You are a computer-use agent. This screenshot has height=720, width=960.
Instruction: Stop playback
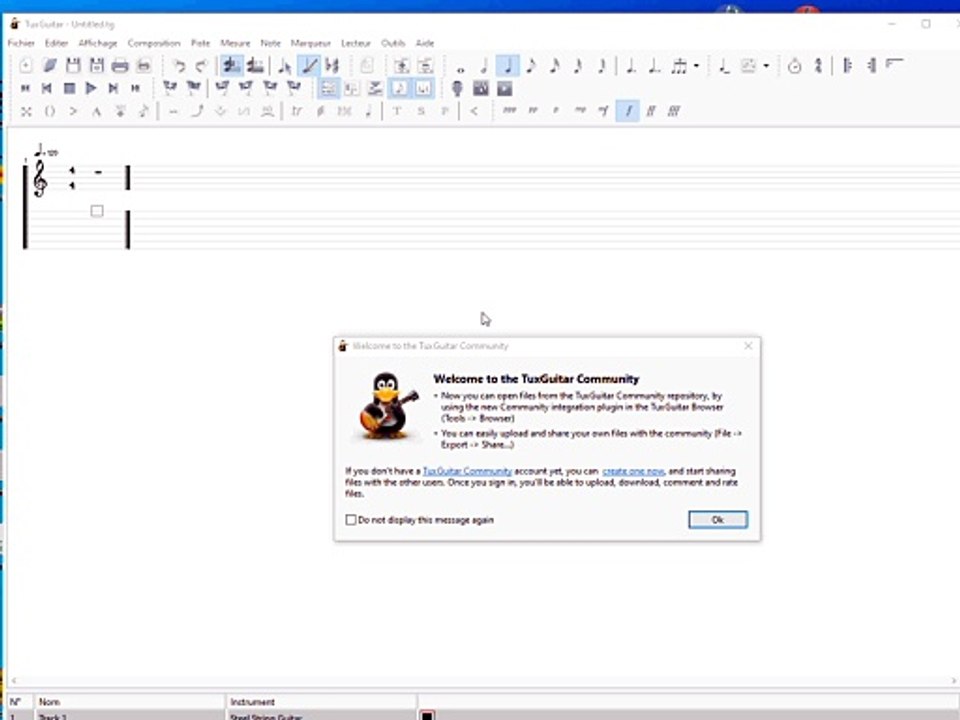69,89
